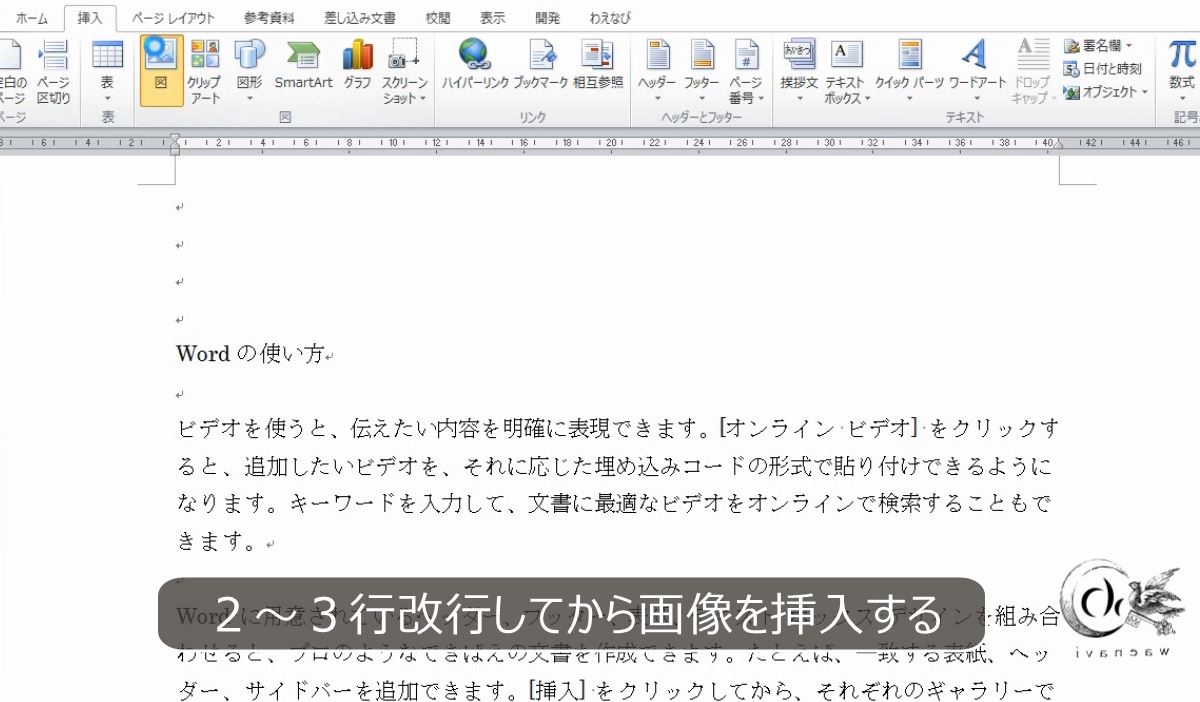The width and height of the screenshot is (1200, 702).
Task: Select the Insert (挿入) tab
Action: pyautogui.click(x=90, y=18)
